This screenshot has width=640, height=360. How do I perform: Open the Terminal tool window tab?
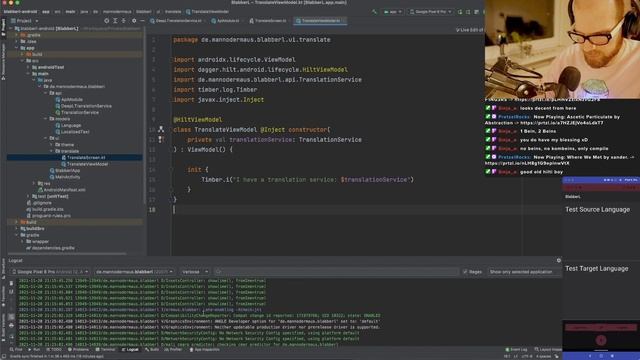tap(106, 350)
